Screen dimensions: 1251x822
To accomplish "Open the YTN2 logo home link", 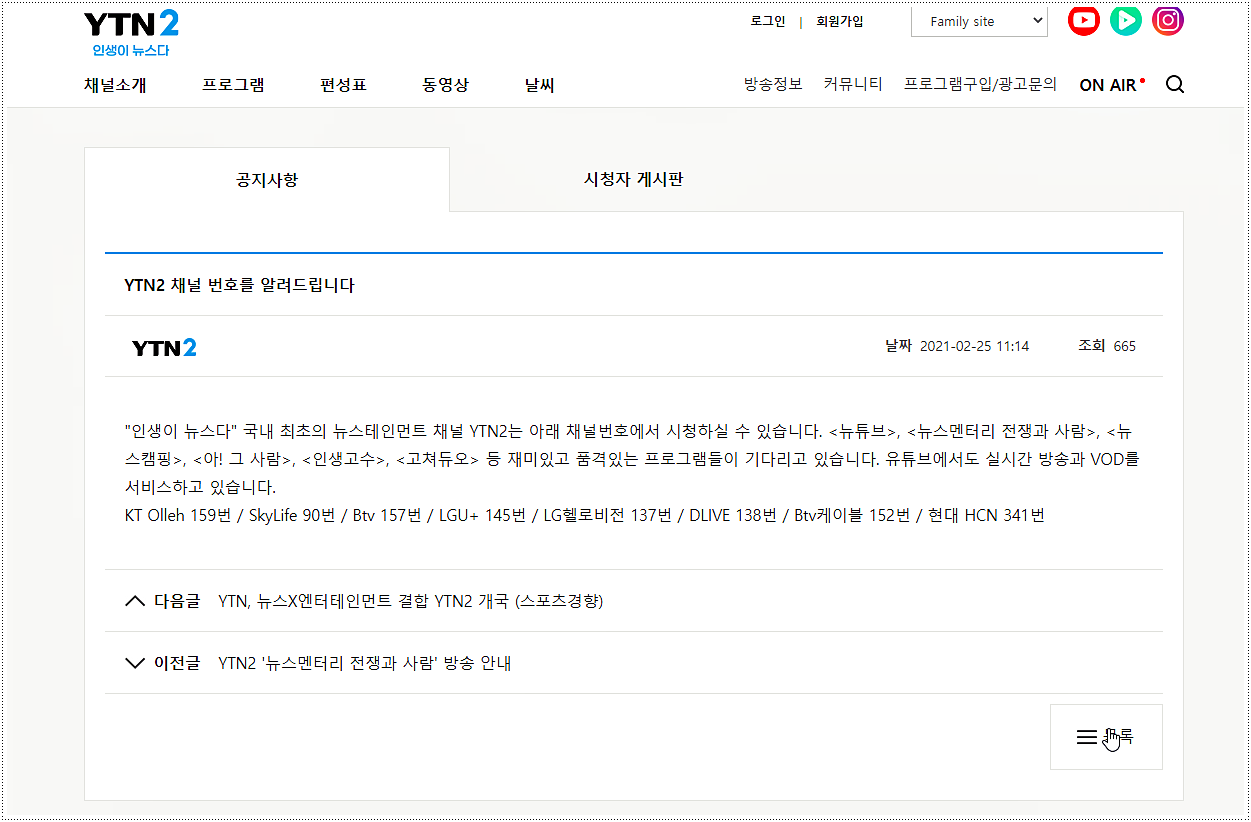I will [131, 33].
